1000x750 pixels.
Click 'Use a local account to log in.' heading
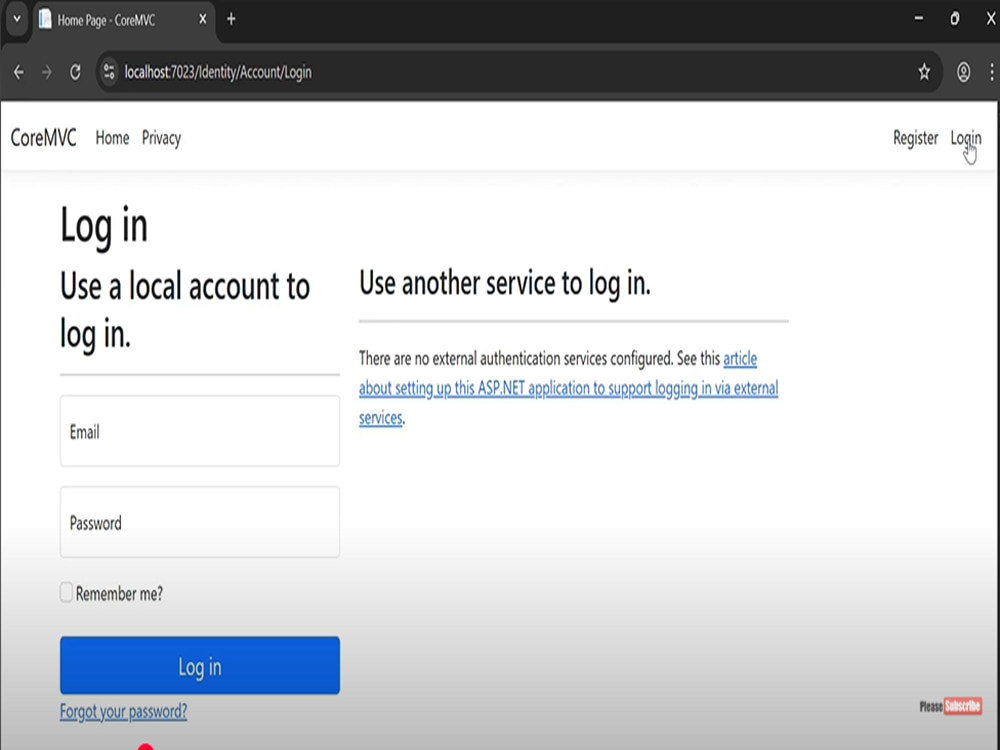pos(185,310)
